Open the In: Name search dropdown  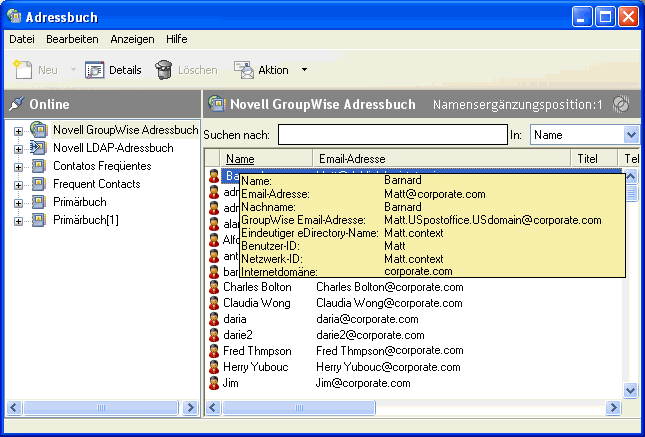[x=631, y=135]
